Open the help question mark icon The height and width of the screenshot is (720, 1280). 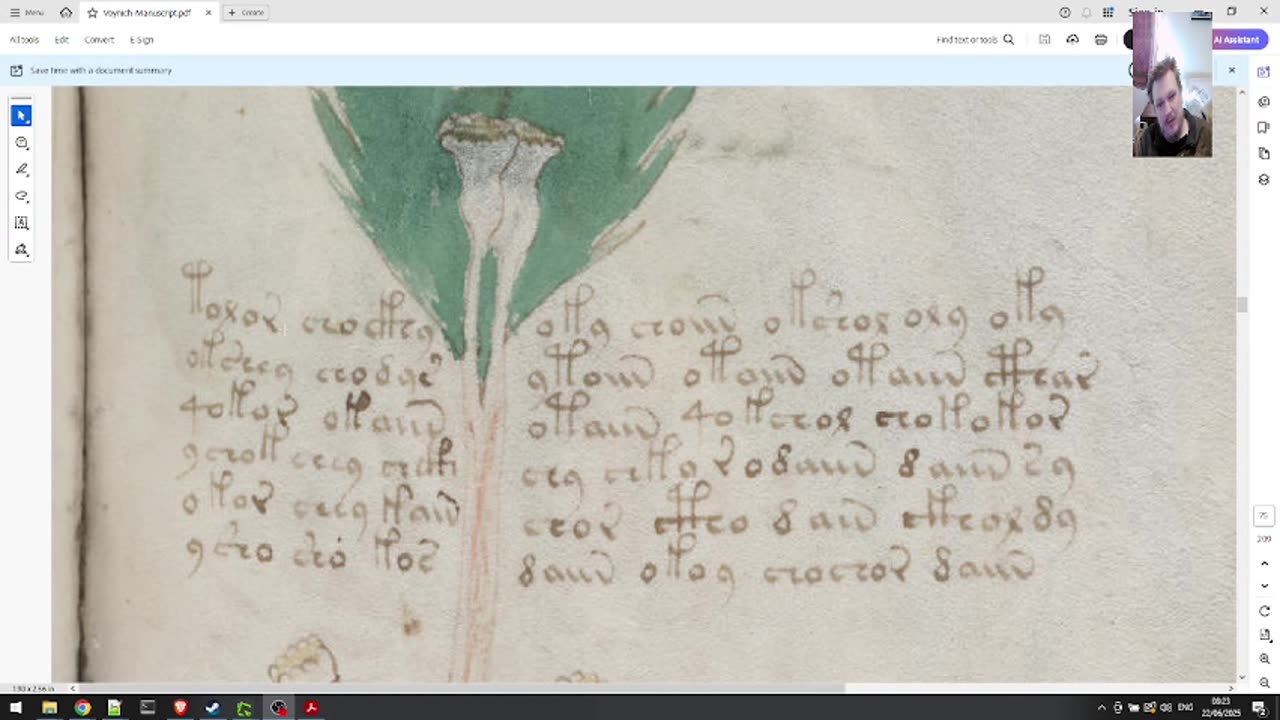click(x=1064, y=12)
